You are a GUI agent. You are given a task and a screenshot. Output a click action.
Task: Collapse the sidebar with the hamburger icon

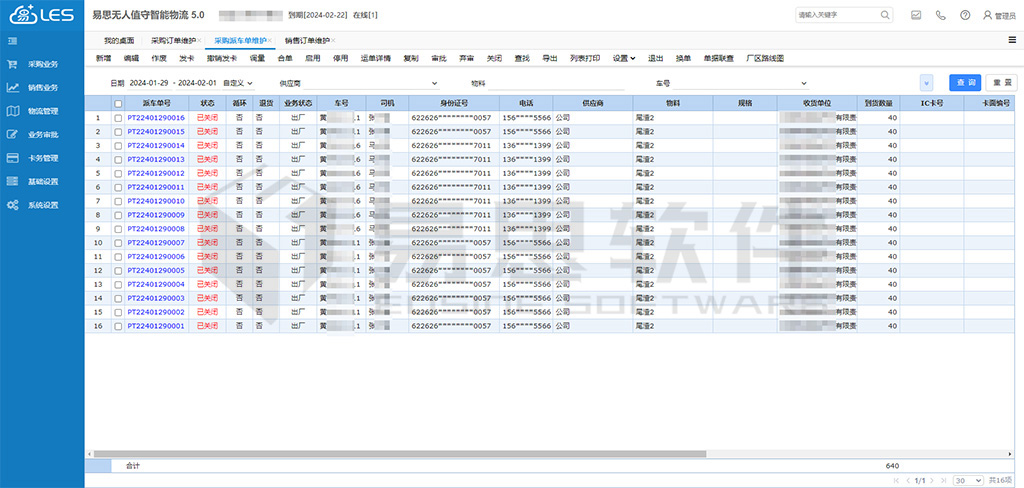pyautogui.click(x=11, y=41)
